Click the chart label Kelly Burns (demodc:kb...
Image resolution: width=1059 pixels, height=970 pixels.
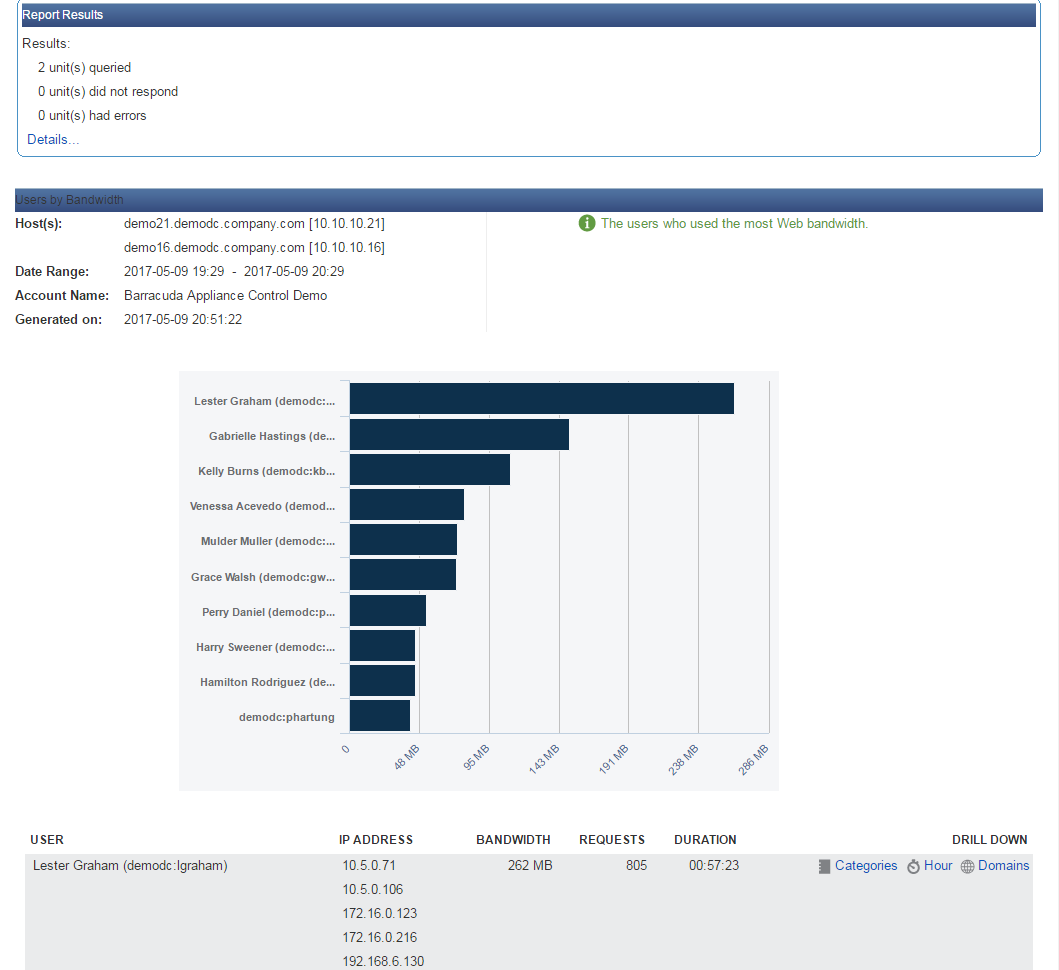[x=267, y=471]
